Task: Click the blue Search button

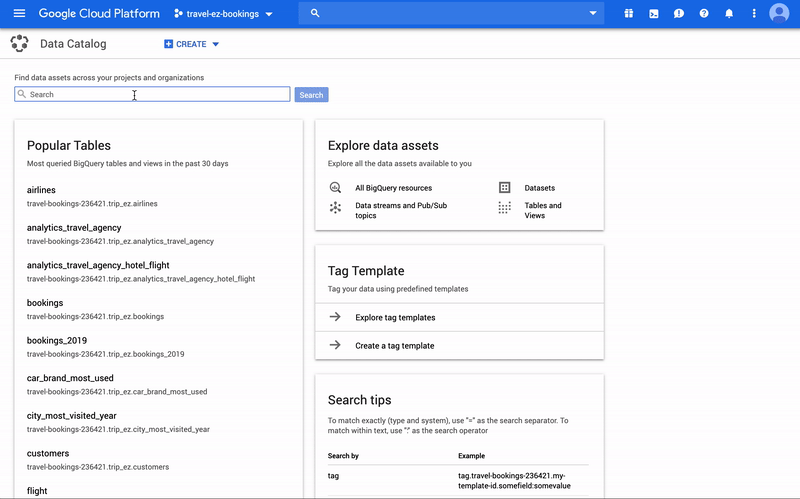Action: coord(311,95)
